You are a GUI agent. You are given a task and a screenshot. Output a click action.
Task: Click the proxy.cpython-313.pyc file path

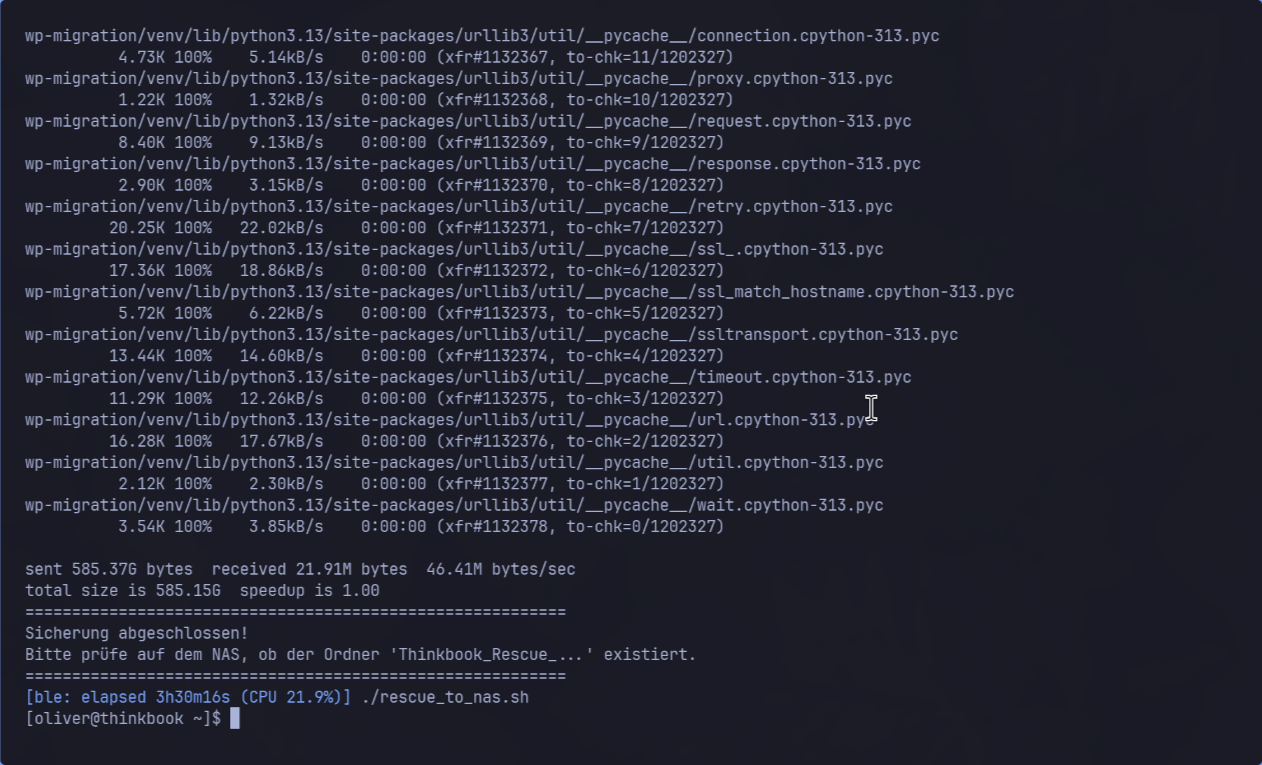click(x=459, y=78)
